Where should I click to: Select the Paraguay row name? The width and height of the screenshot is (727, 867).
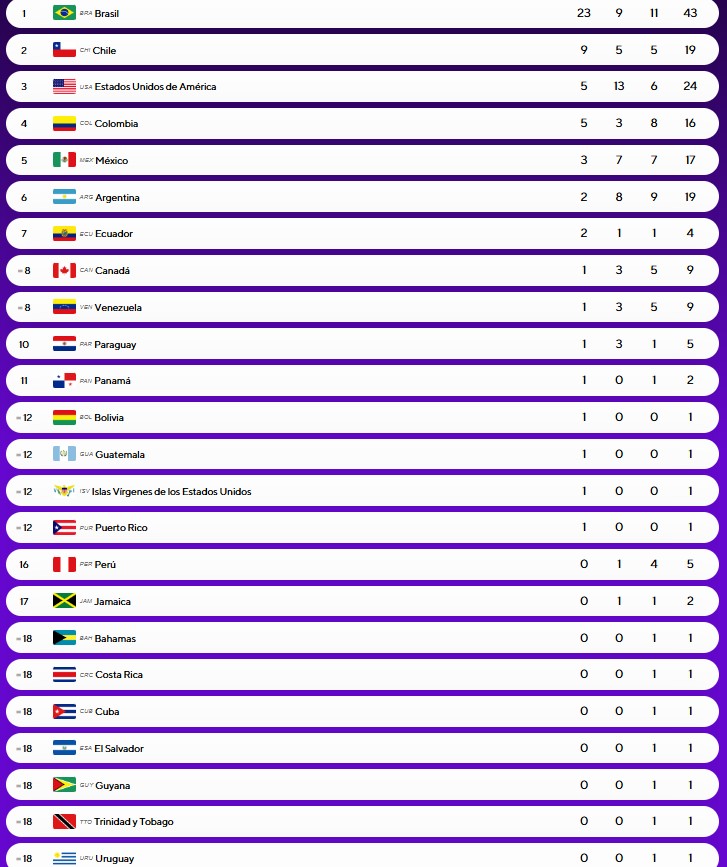[115, 344]
